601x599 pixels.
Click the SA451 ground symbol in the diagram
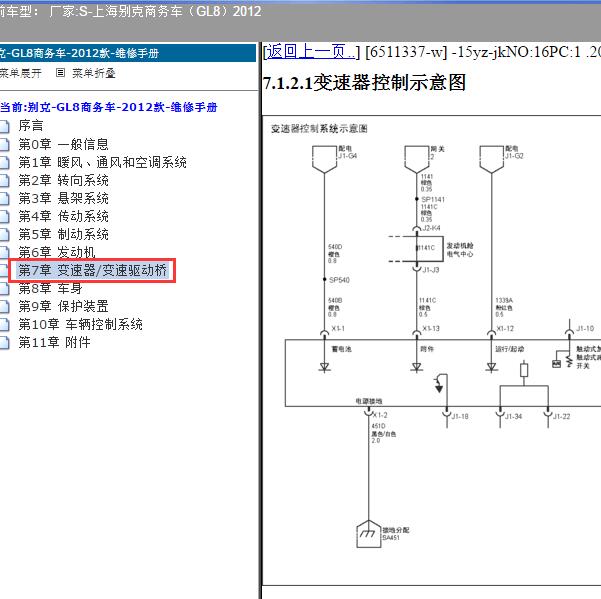[x=369, y=534]
